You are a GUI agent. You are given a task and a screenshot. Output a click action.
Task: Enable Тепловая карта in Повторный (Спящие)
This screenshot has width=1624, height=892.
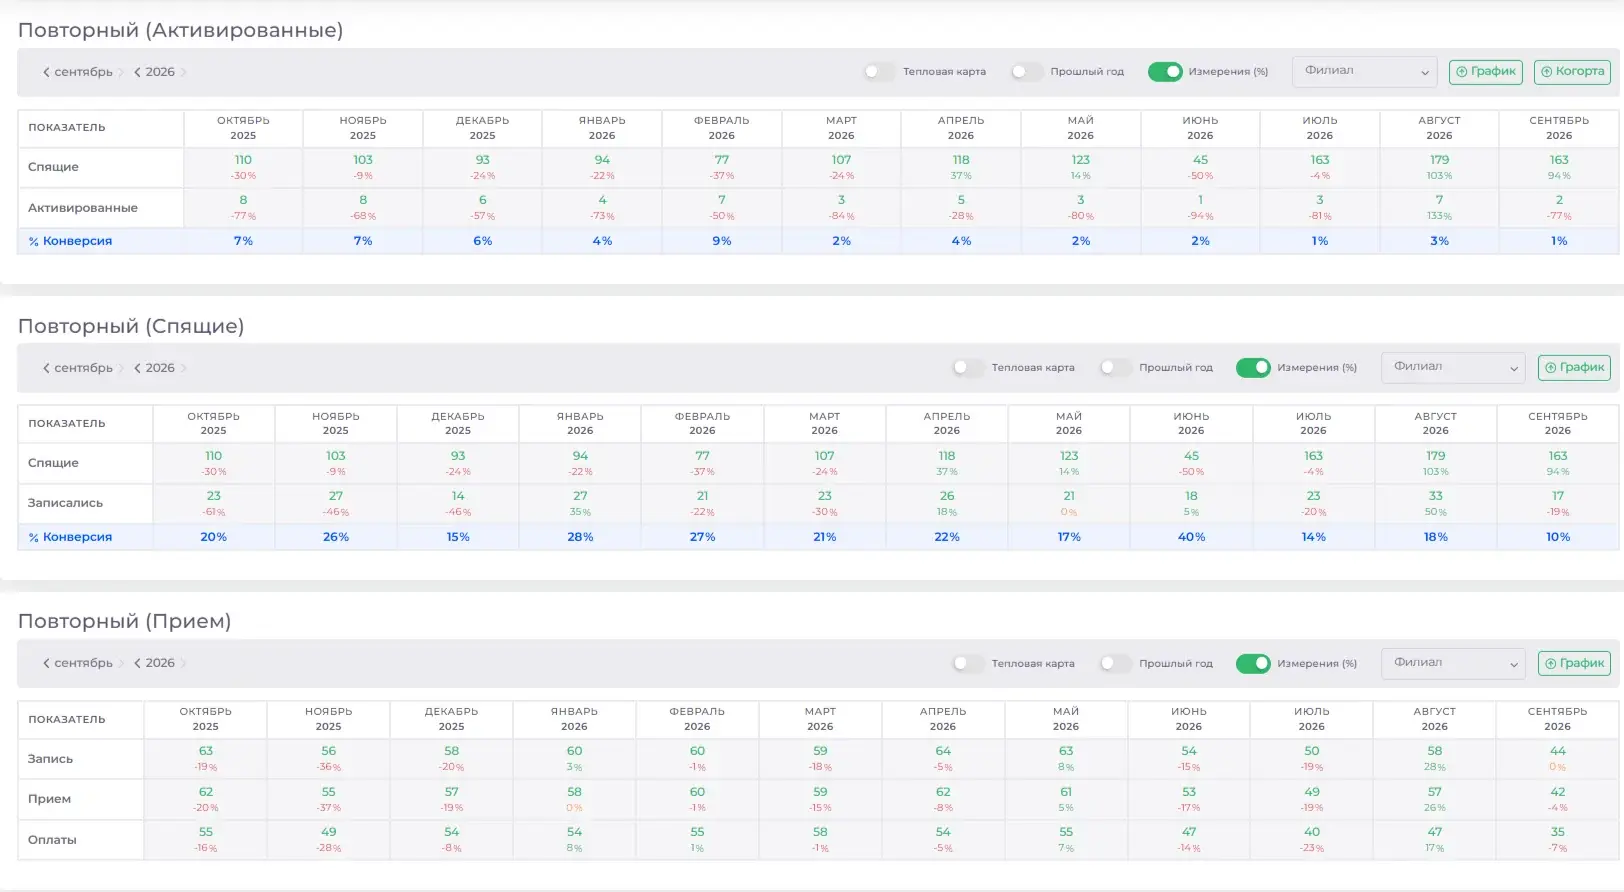coord(968,368)
